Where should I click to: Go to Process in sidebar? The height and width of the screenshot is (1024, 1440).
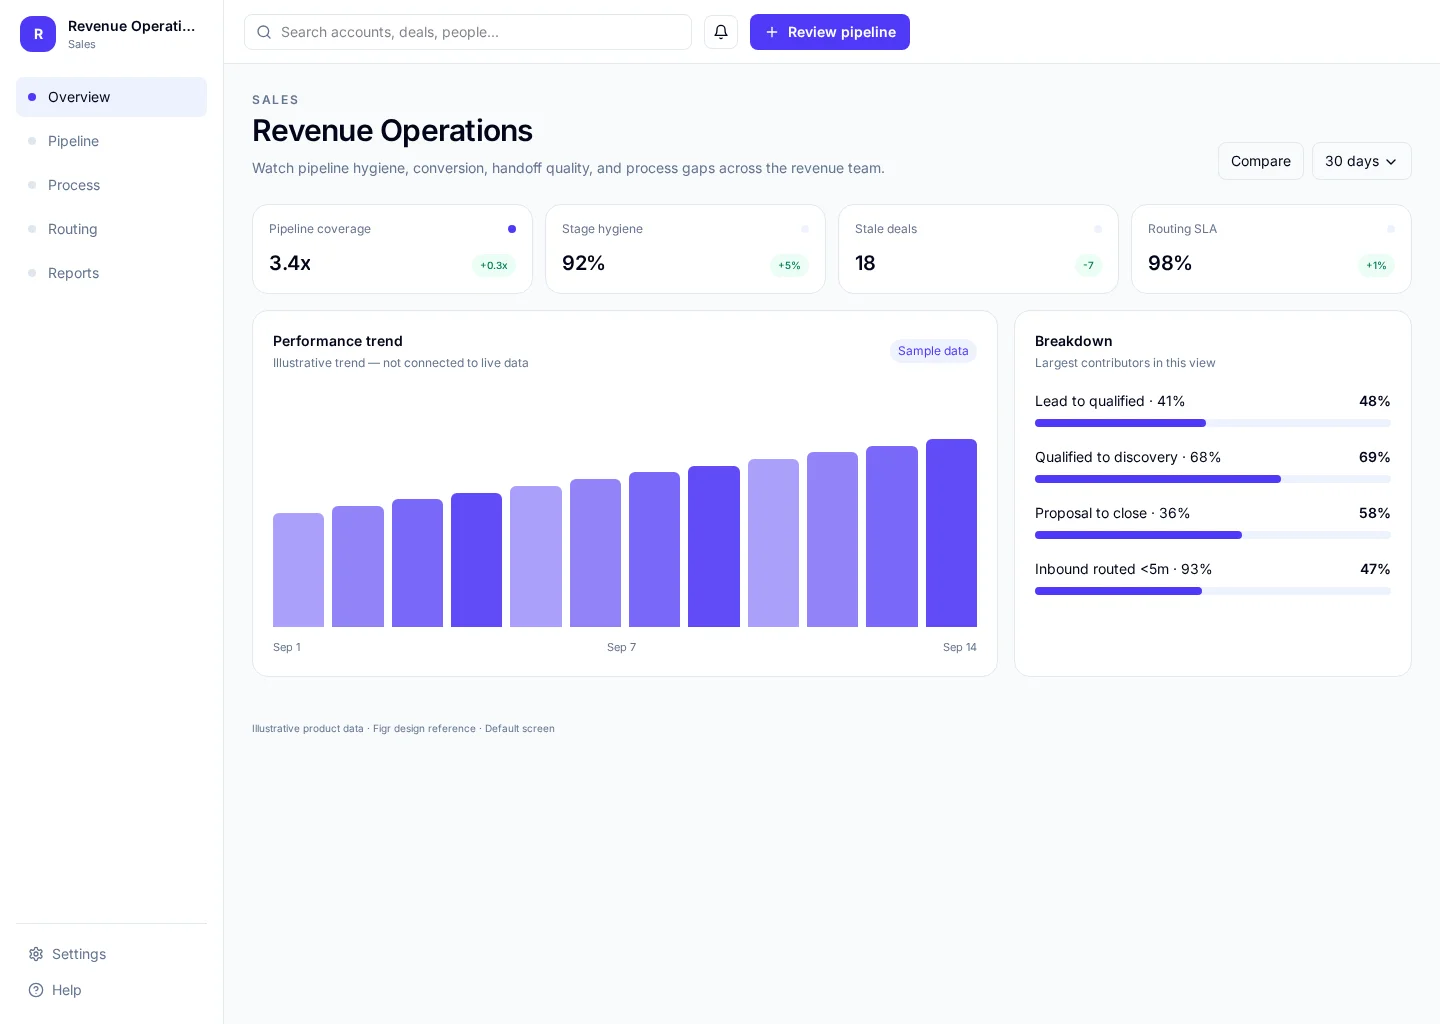tap(111, 185)
